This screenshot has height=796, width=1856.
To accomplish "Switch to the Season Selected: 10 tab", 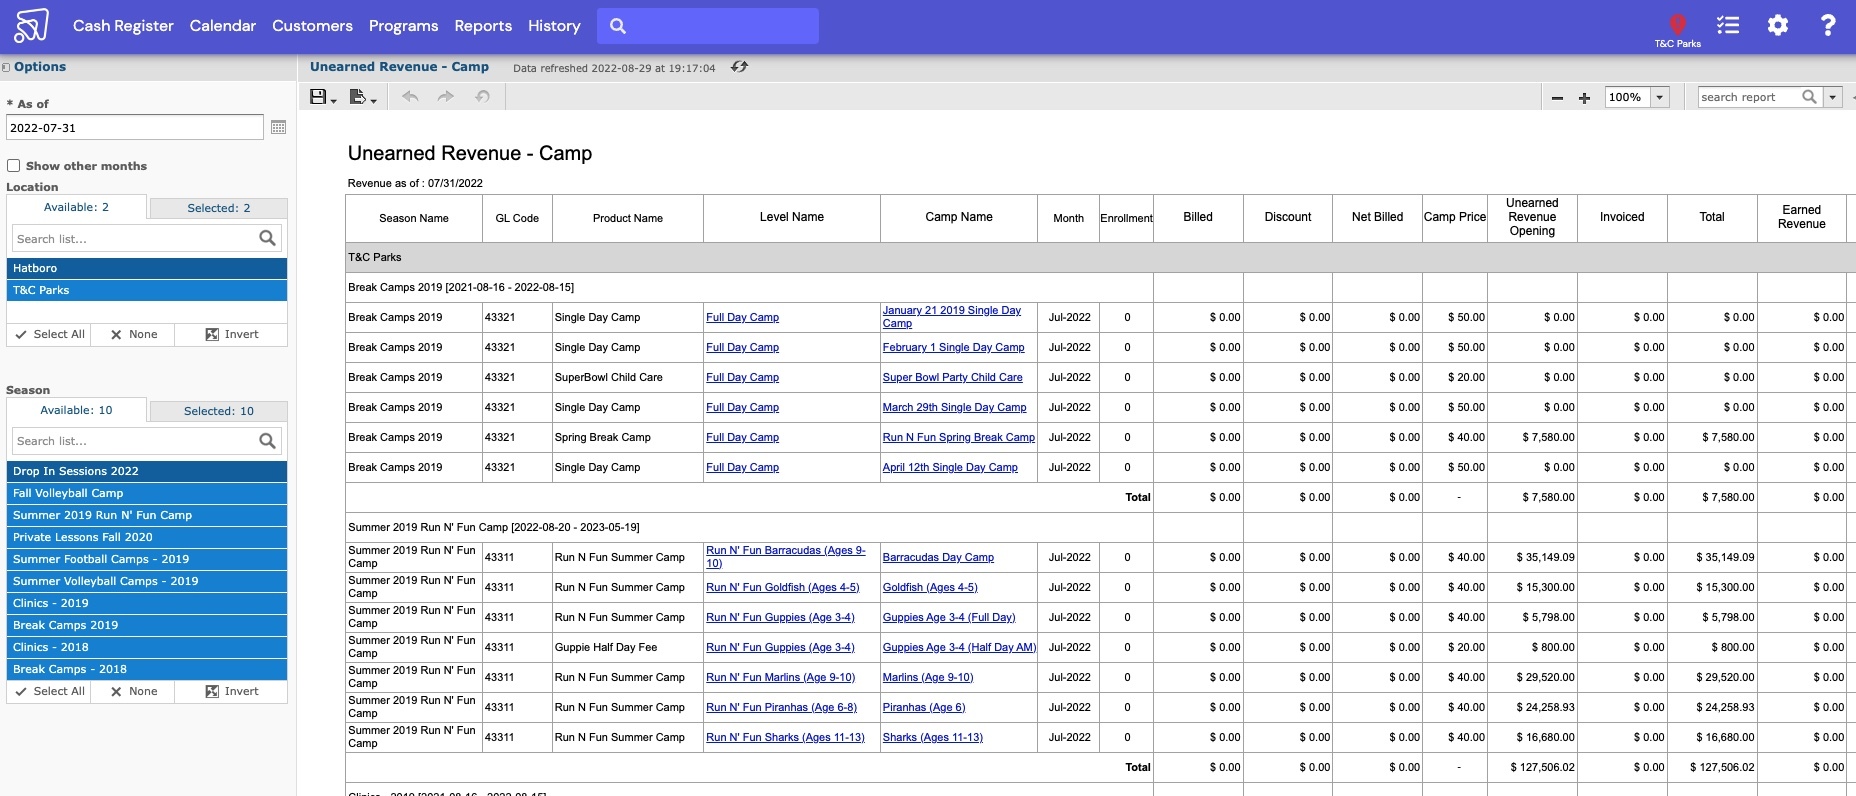I will click(218, 411).
